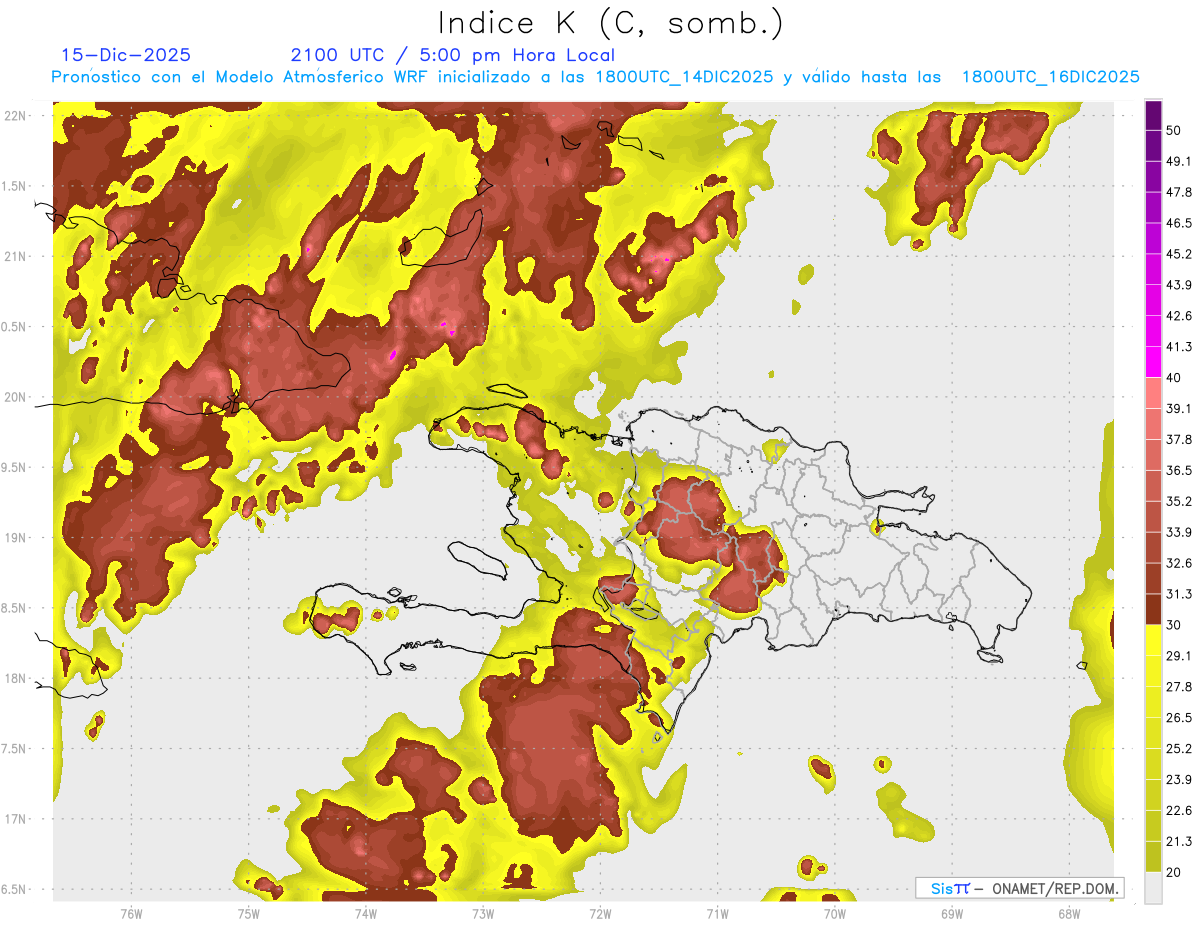Click the '74W' longitude label
This screenshot has height=927, width=1200.
[x=365, y=914]
